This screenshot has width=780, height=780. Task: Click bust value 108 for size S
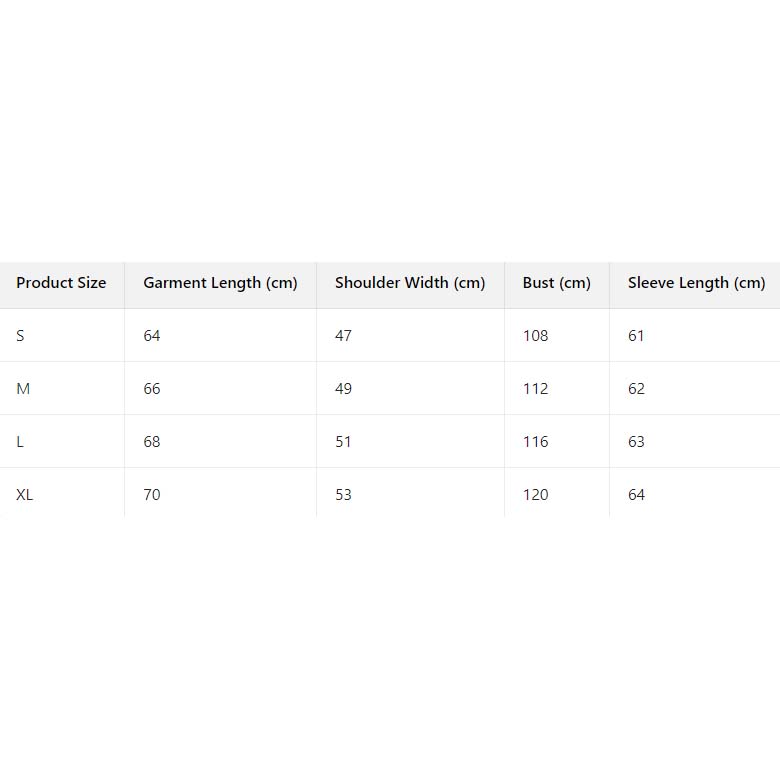point(535,336)
